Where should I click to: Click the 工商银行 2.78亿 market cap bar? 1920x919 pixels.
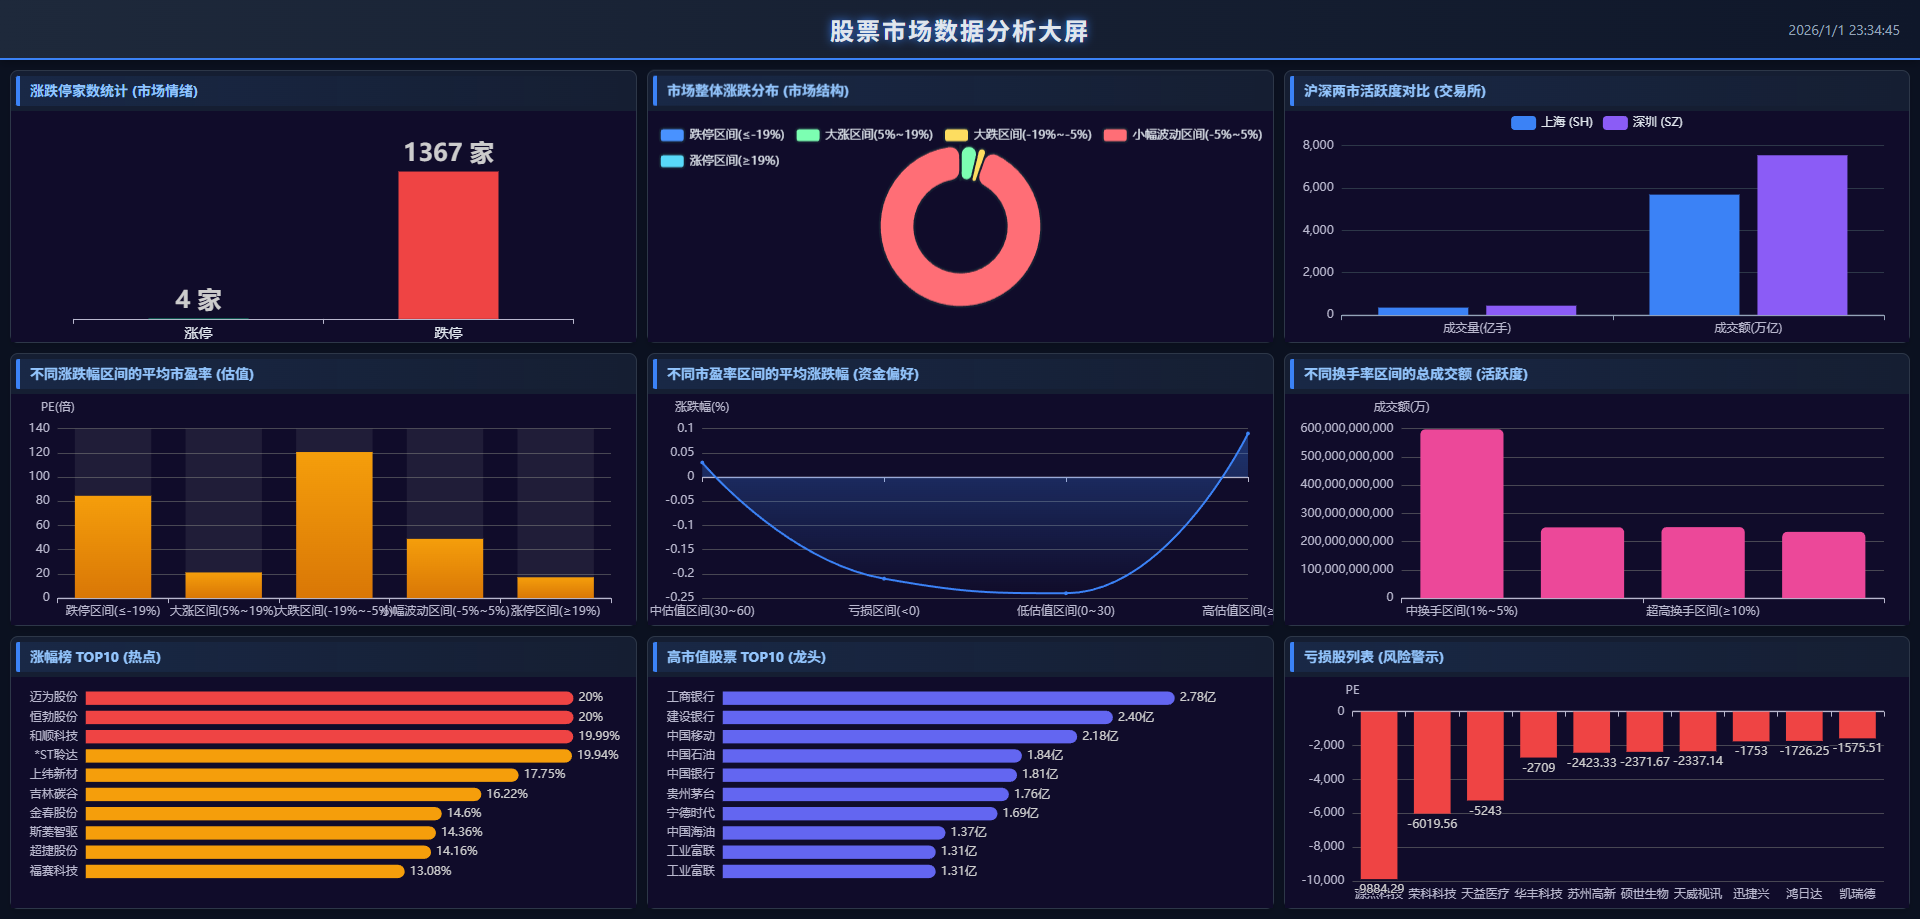coord(947,698)
